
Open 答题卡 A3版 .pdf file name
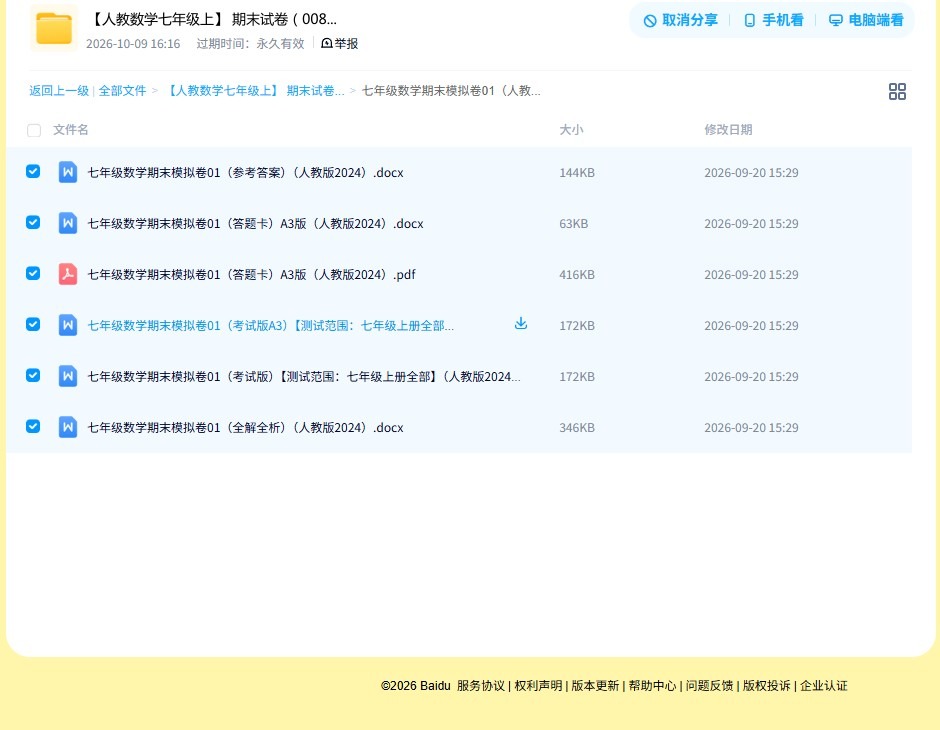pos(251,274)
